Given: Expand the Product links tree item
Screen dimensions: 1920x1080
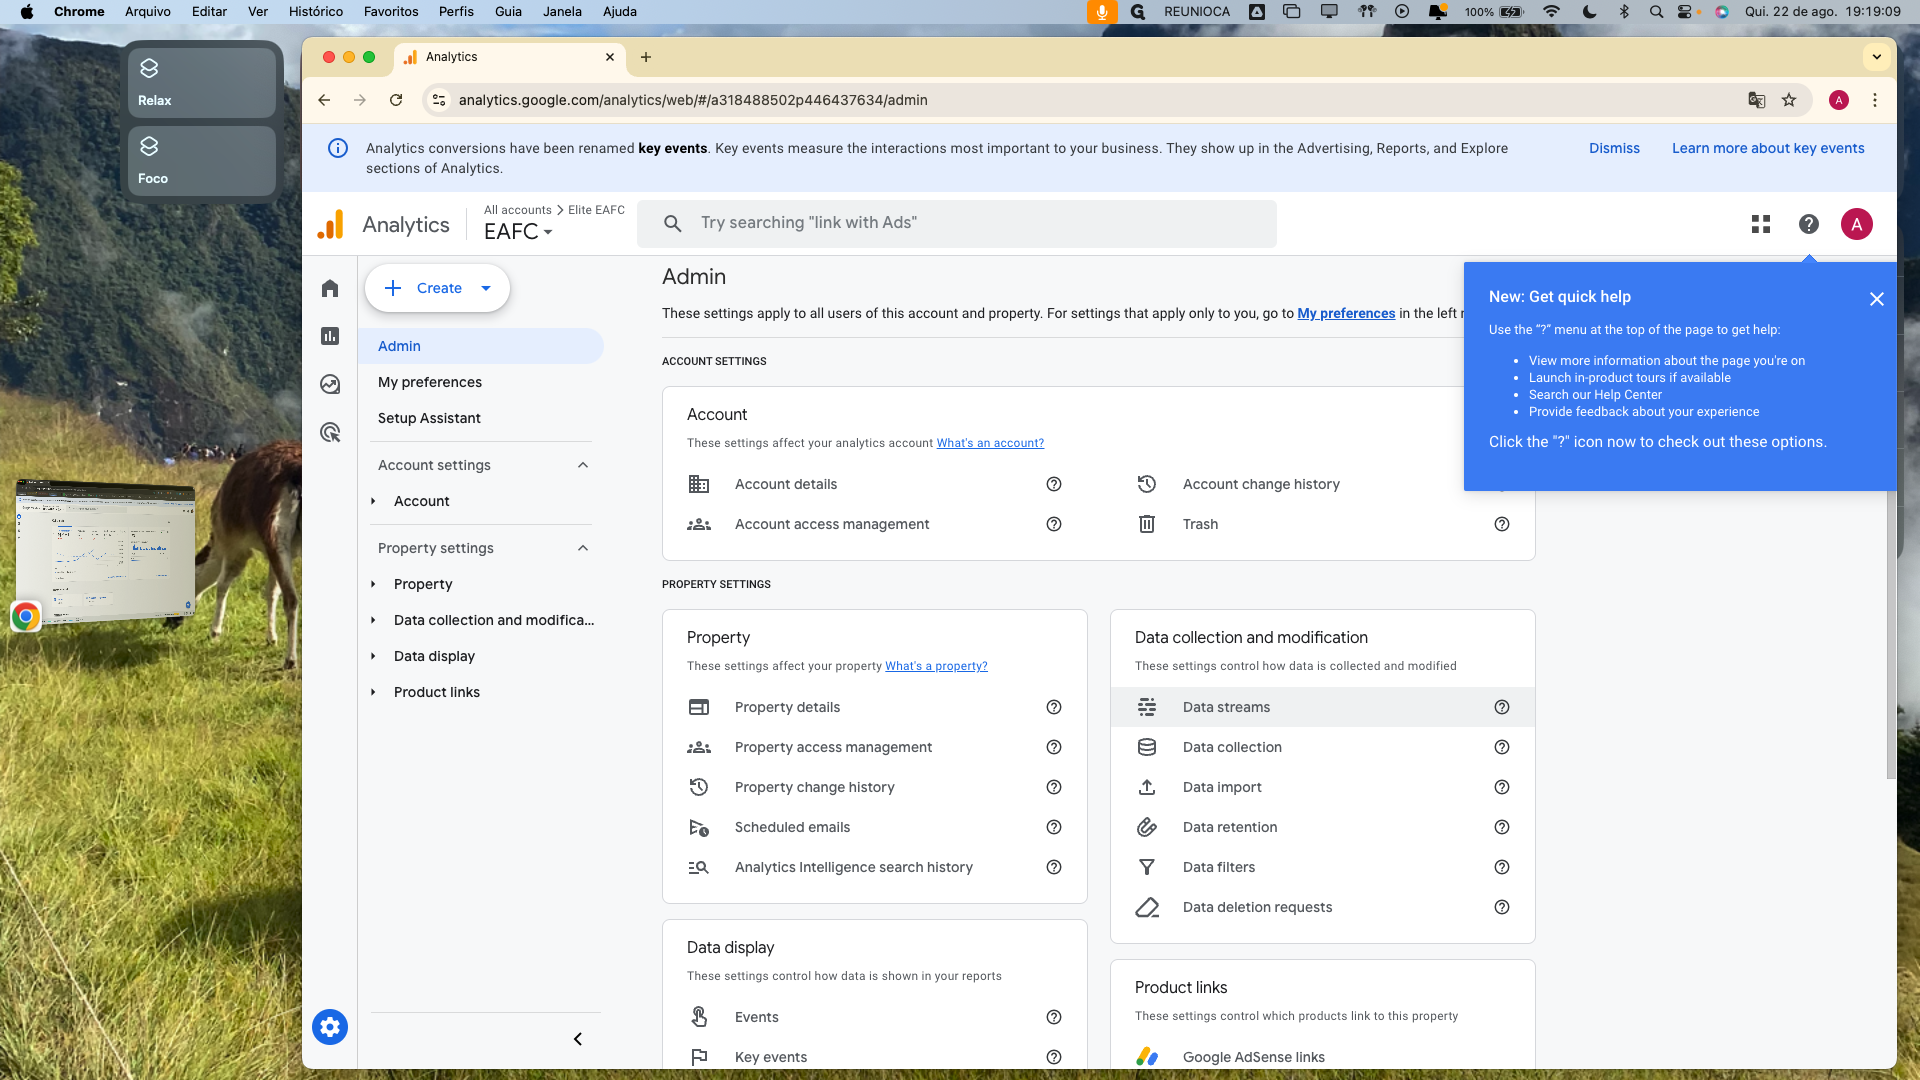Looking at the screenshot, I should pyautogui.click(x=373, y=692).
